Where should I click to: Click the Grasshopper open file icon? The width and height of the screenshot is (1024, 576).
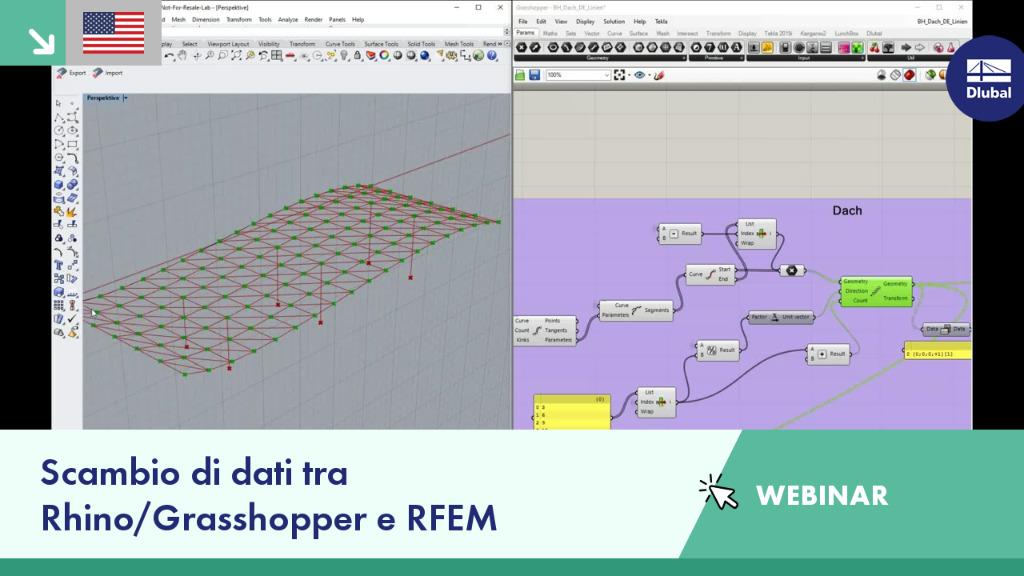point(520,75)
